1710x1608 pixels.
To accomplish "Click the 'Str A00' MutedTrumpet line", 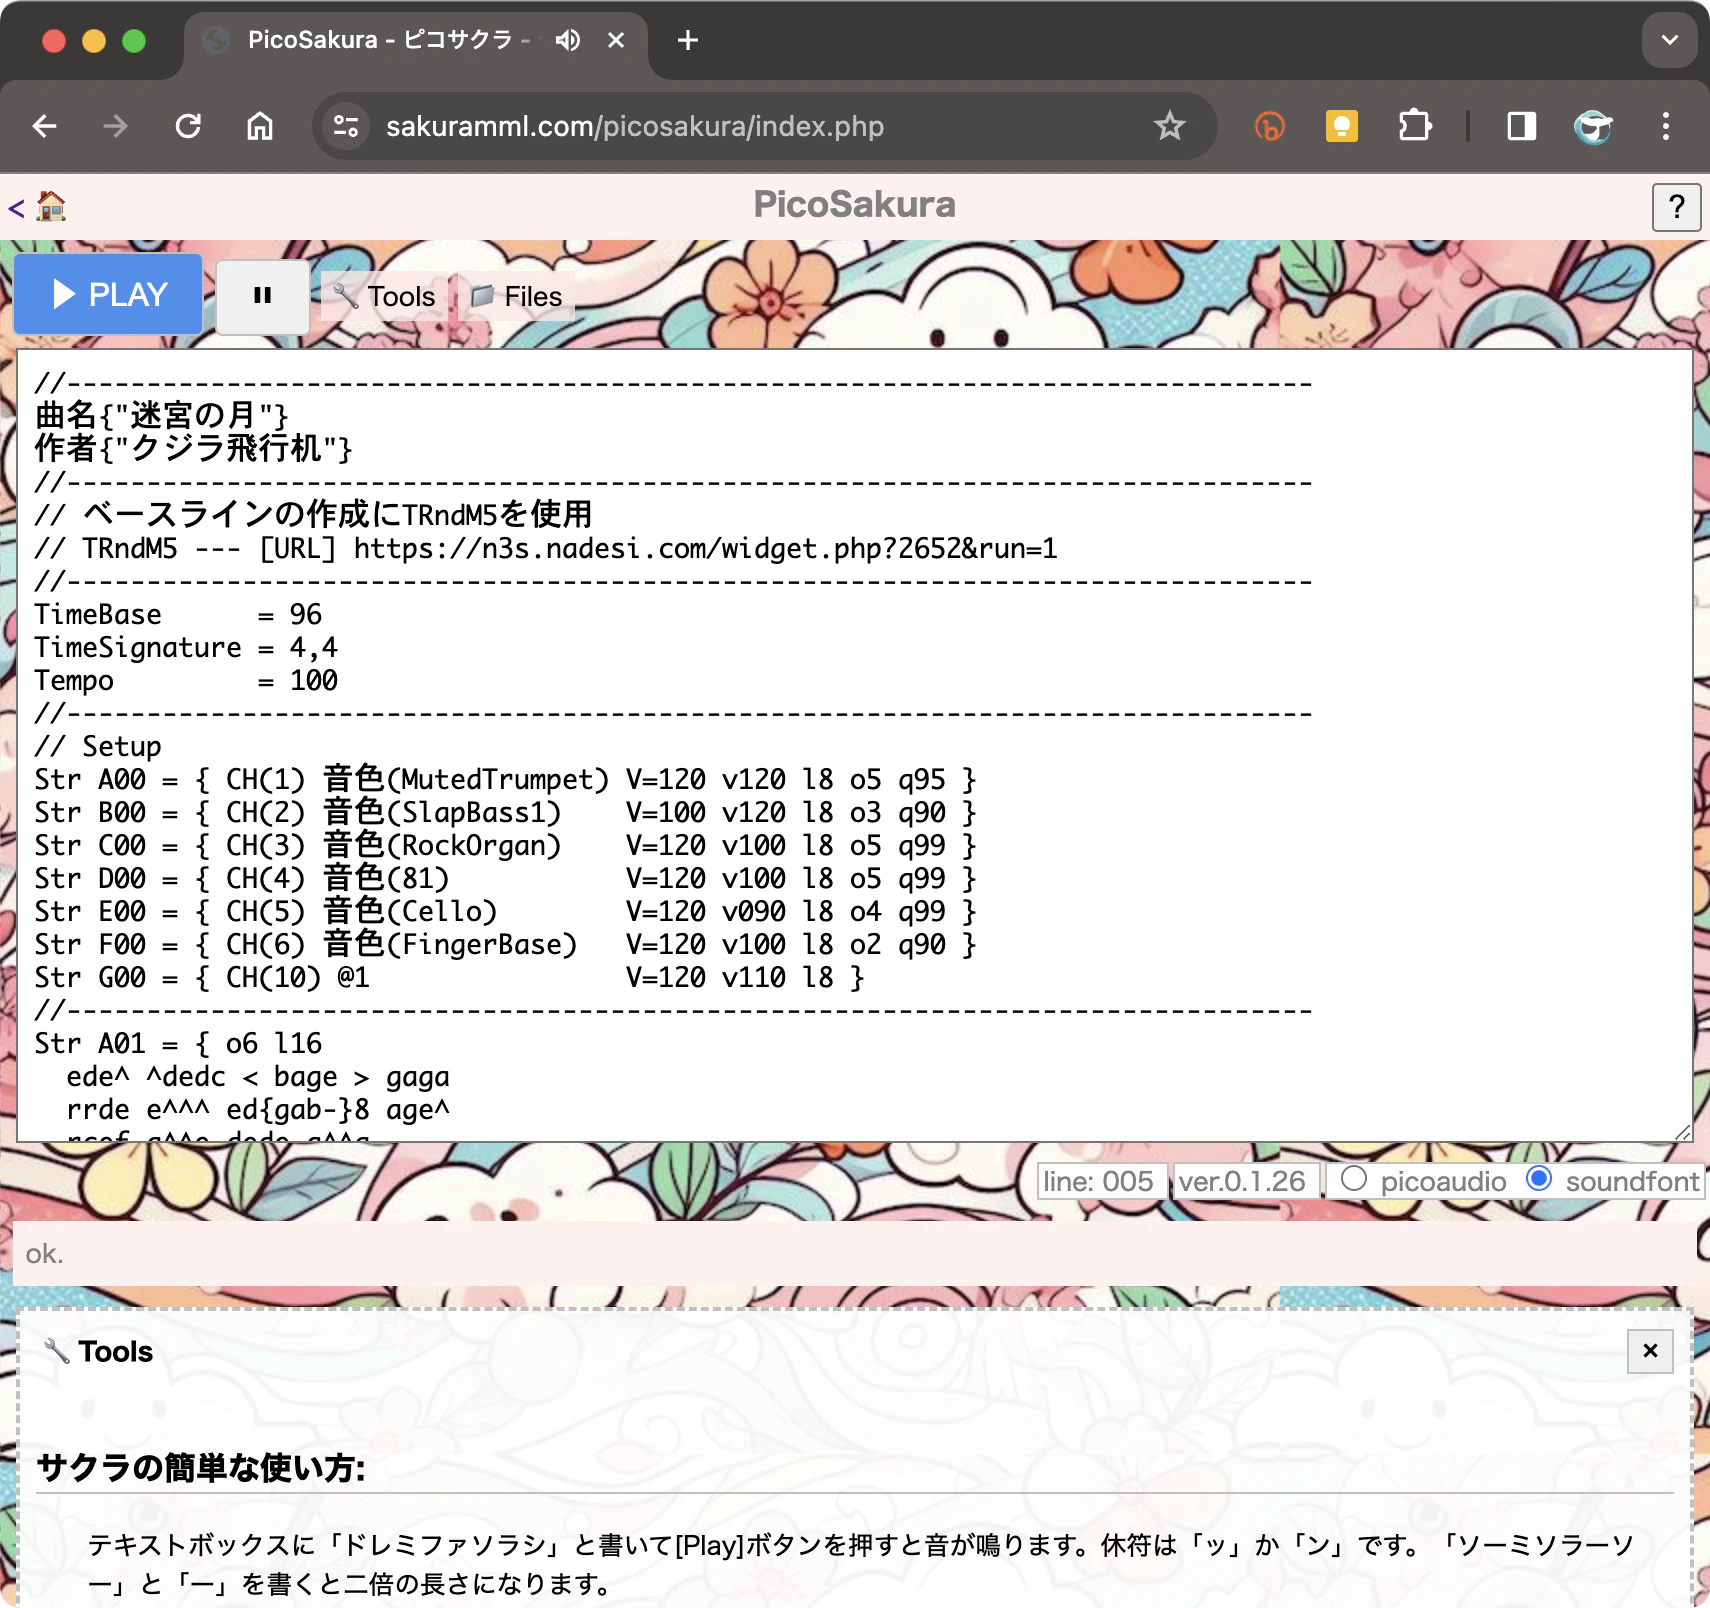I will point(505,779).
